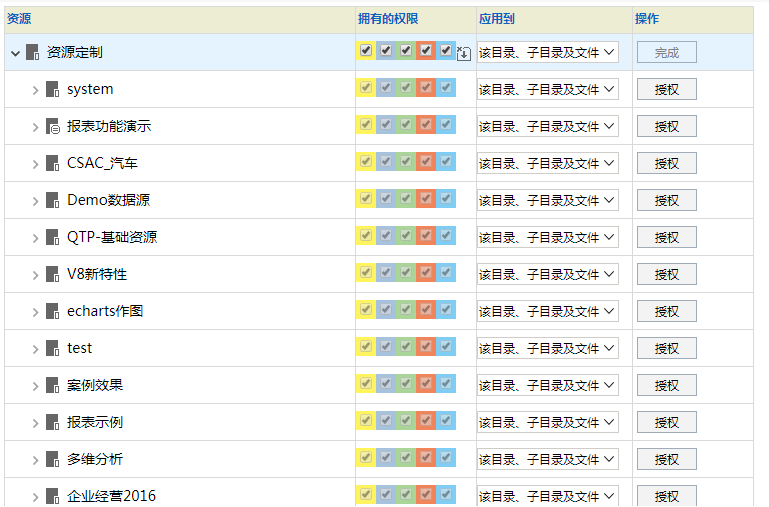The image size is (769, 507).
Task: Toggle the orange-red checkbox in 资源定制 row
Action: 426,50
